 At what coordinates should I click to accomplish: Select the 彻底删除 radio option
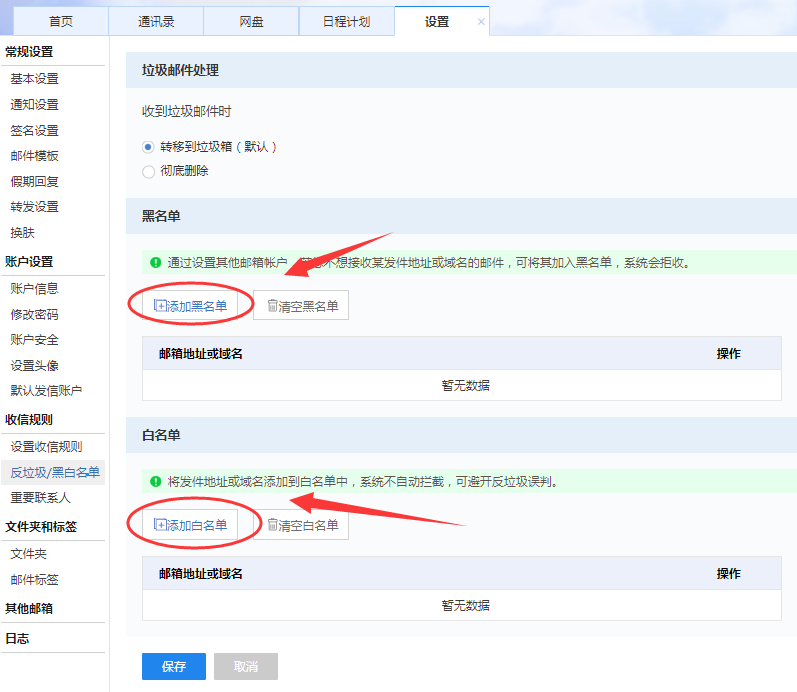tap(149, 171)
